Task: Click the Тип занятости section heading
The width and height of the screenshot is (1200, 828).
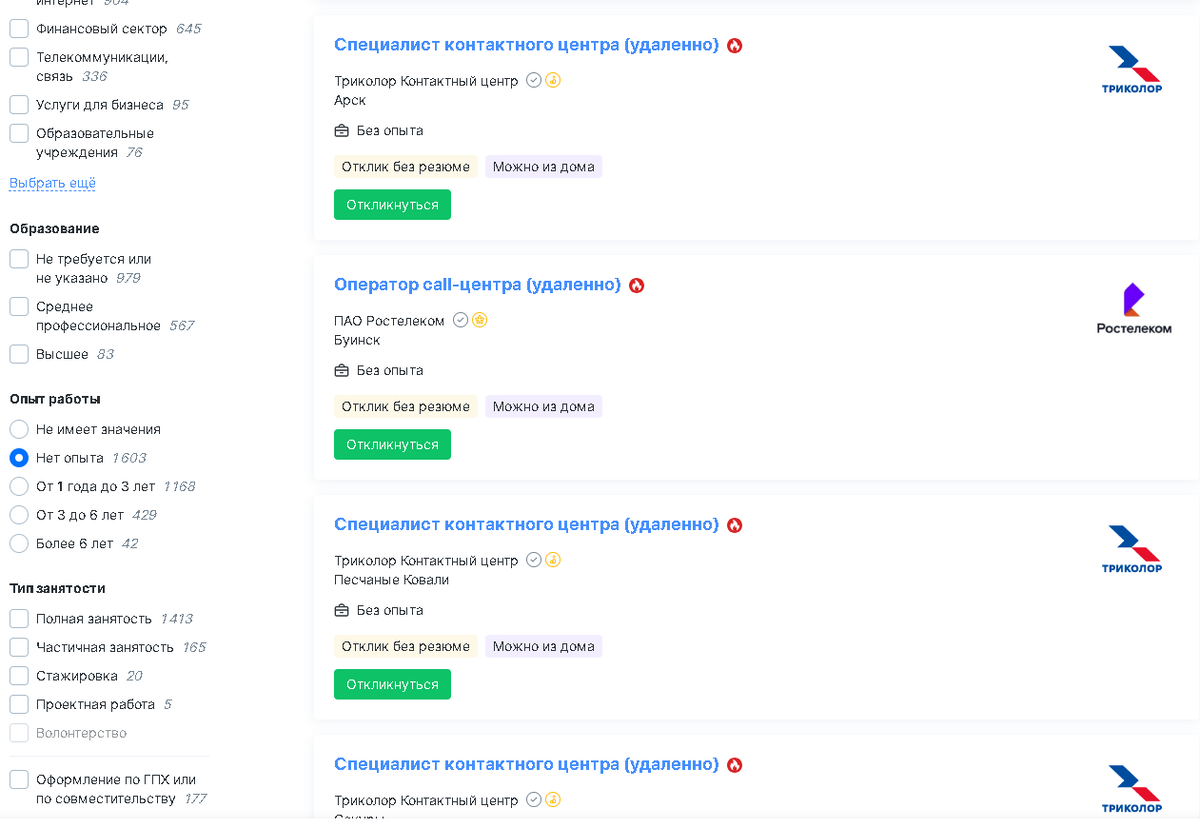Action: (x=57, y=589)
